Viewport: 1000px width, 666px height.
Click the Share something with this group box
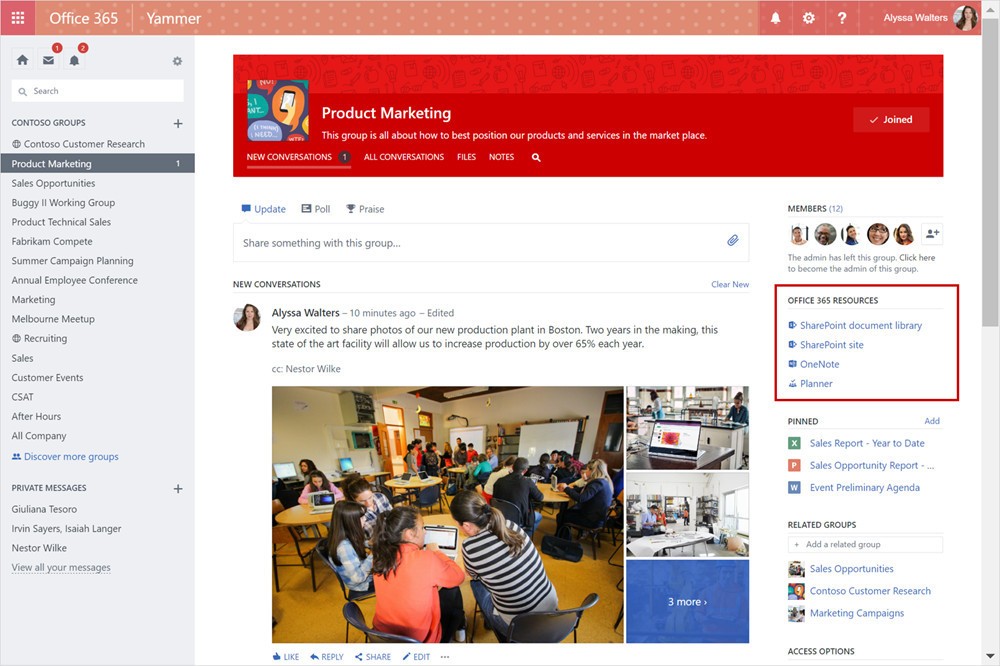pos(490,242)
